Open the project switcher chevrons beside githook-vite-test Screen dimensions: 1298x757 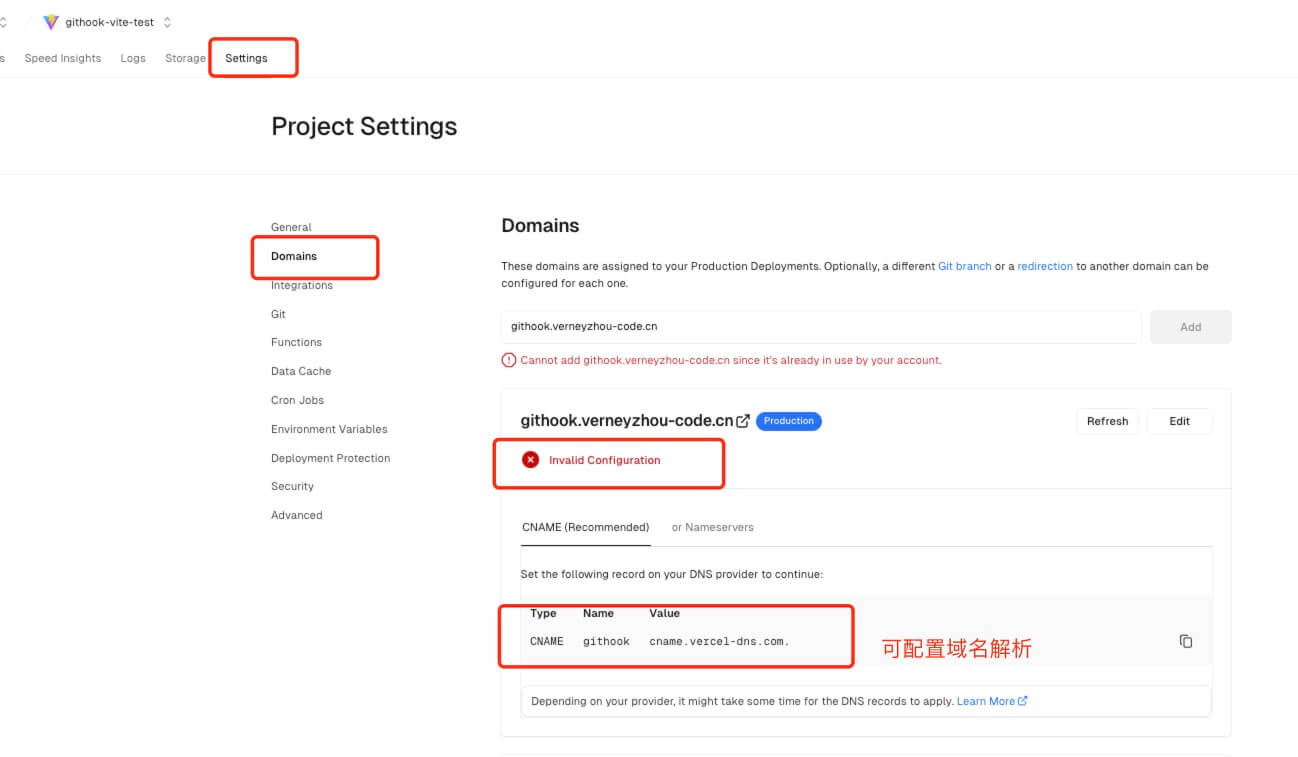(x=167, y=22)
